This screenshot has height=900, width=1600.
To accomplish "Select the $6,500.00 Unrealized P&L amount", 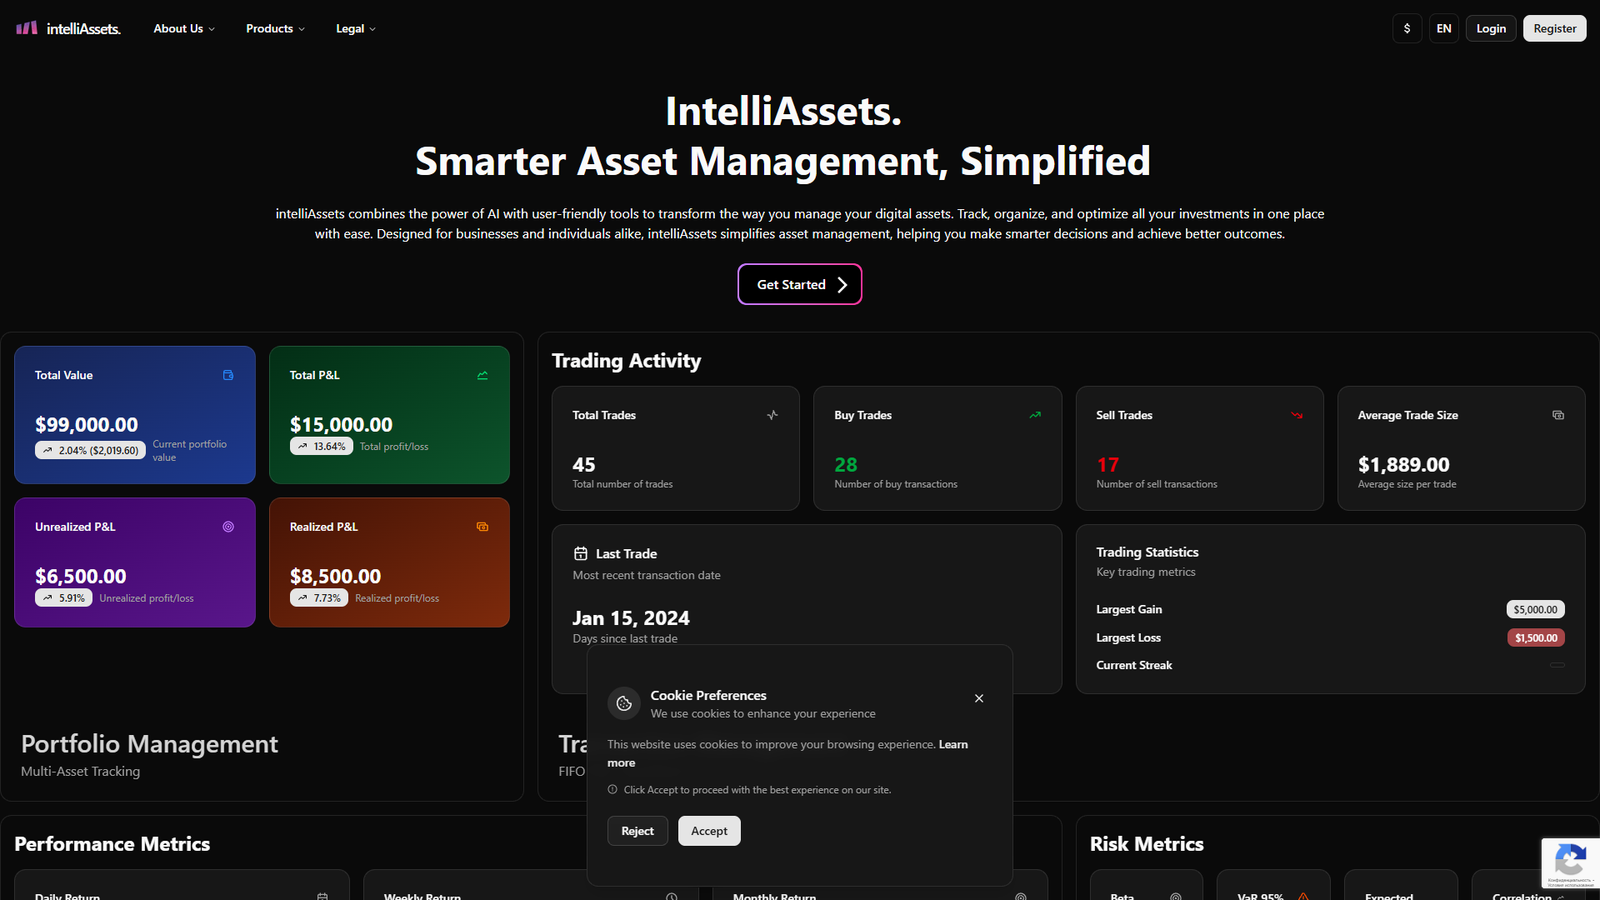I will 81,576.
